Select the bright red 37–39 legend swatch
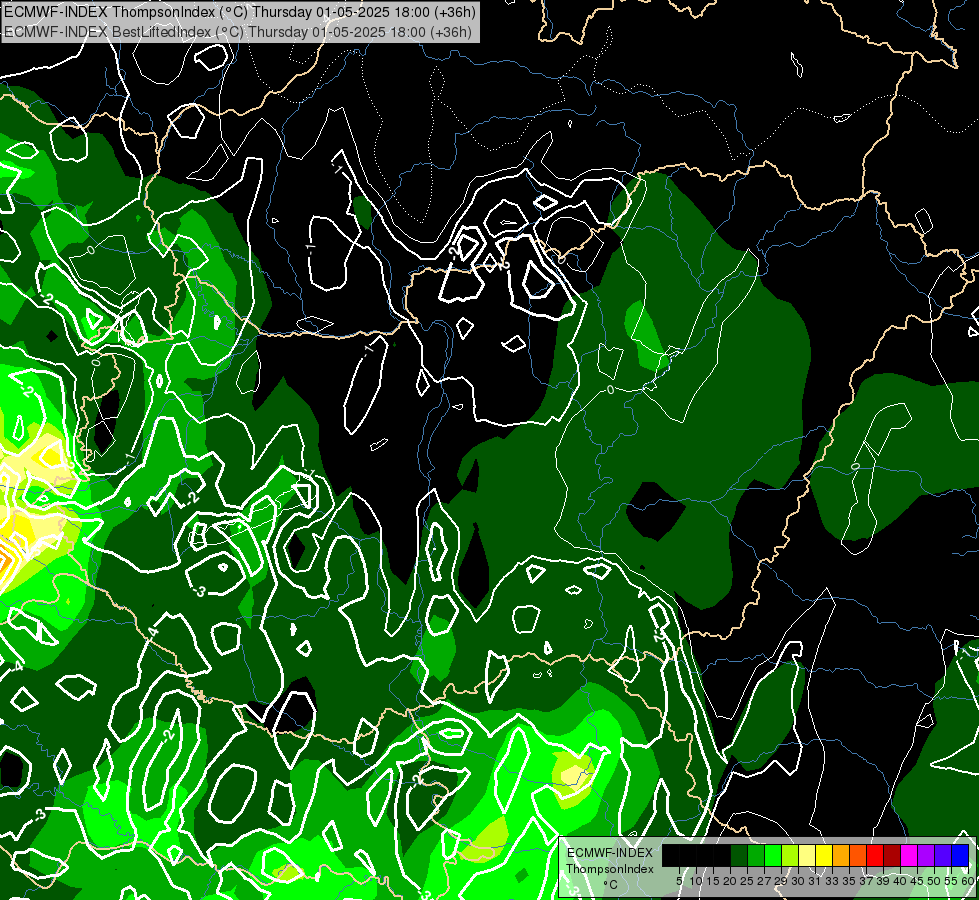This screenshot has width=979, height=900. pos(875,855)
